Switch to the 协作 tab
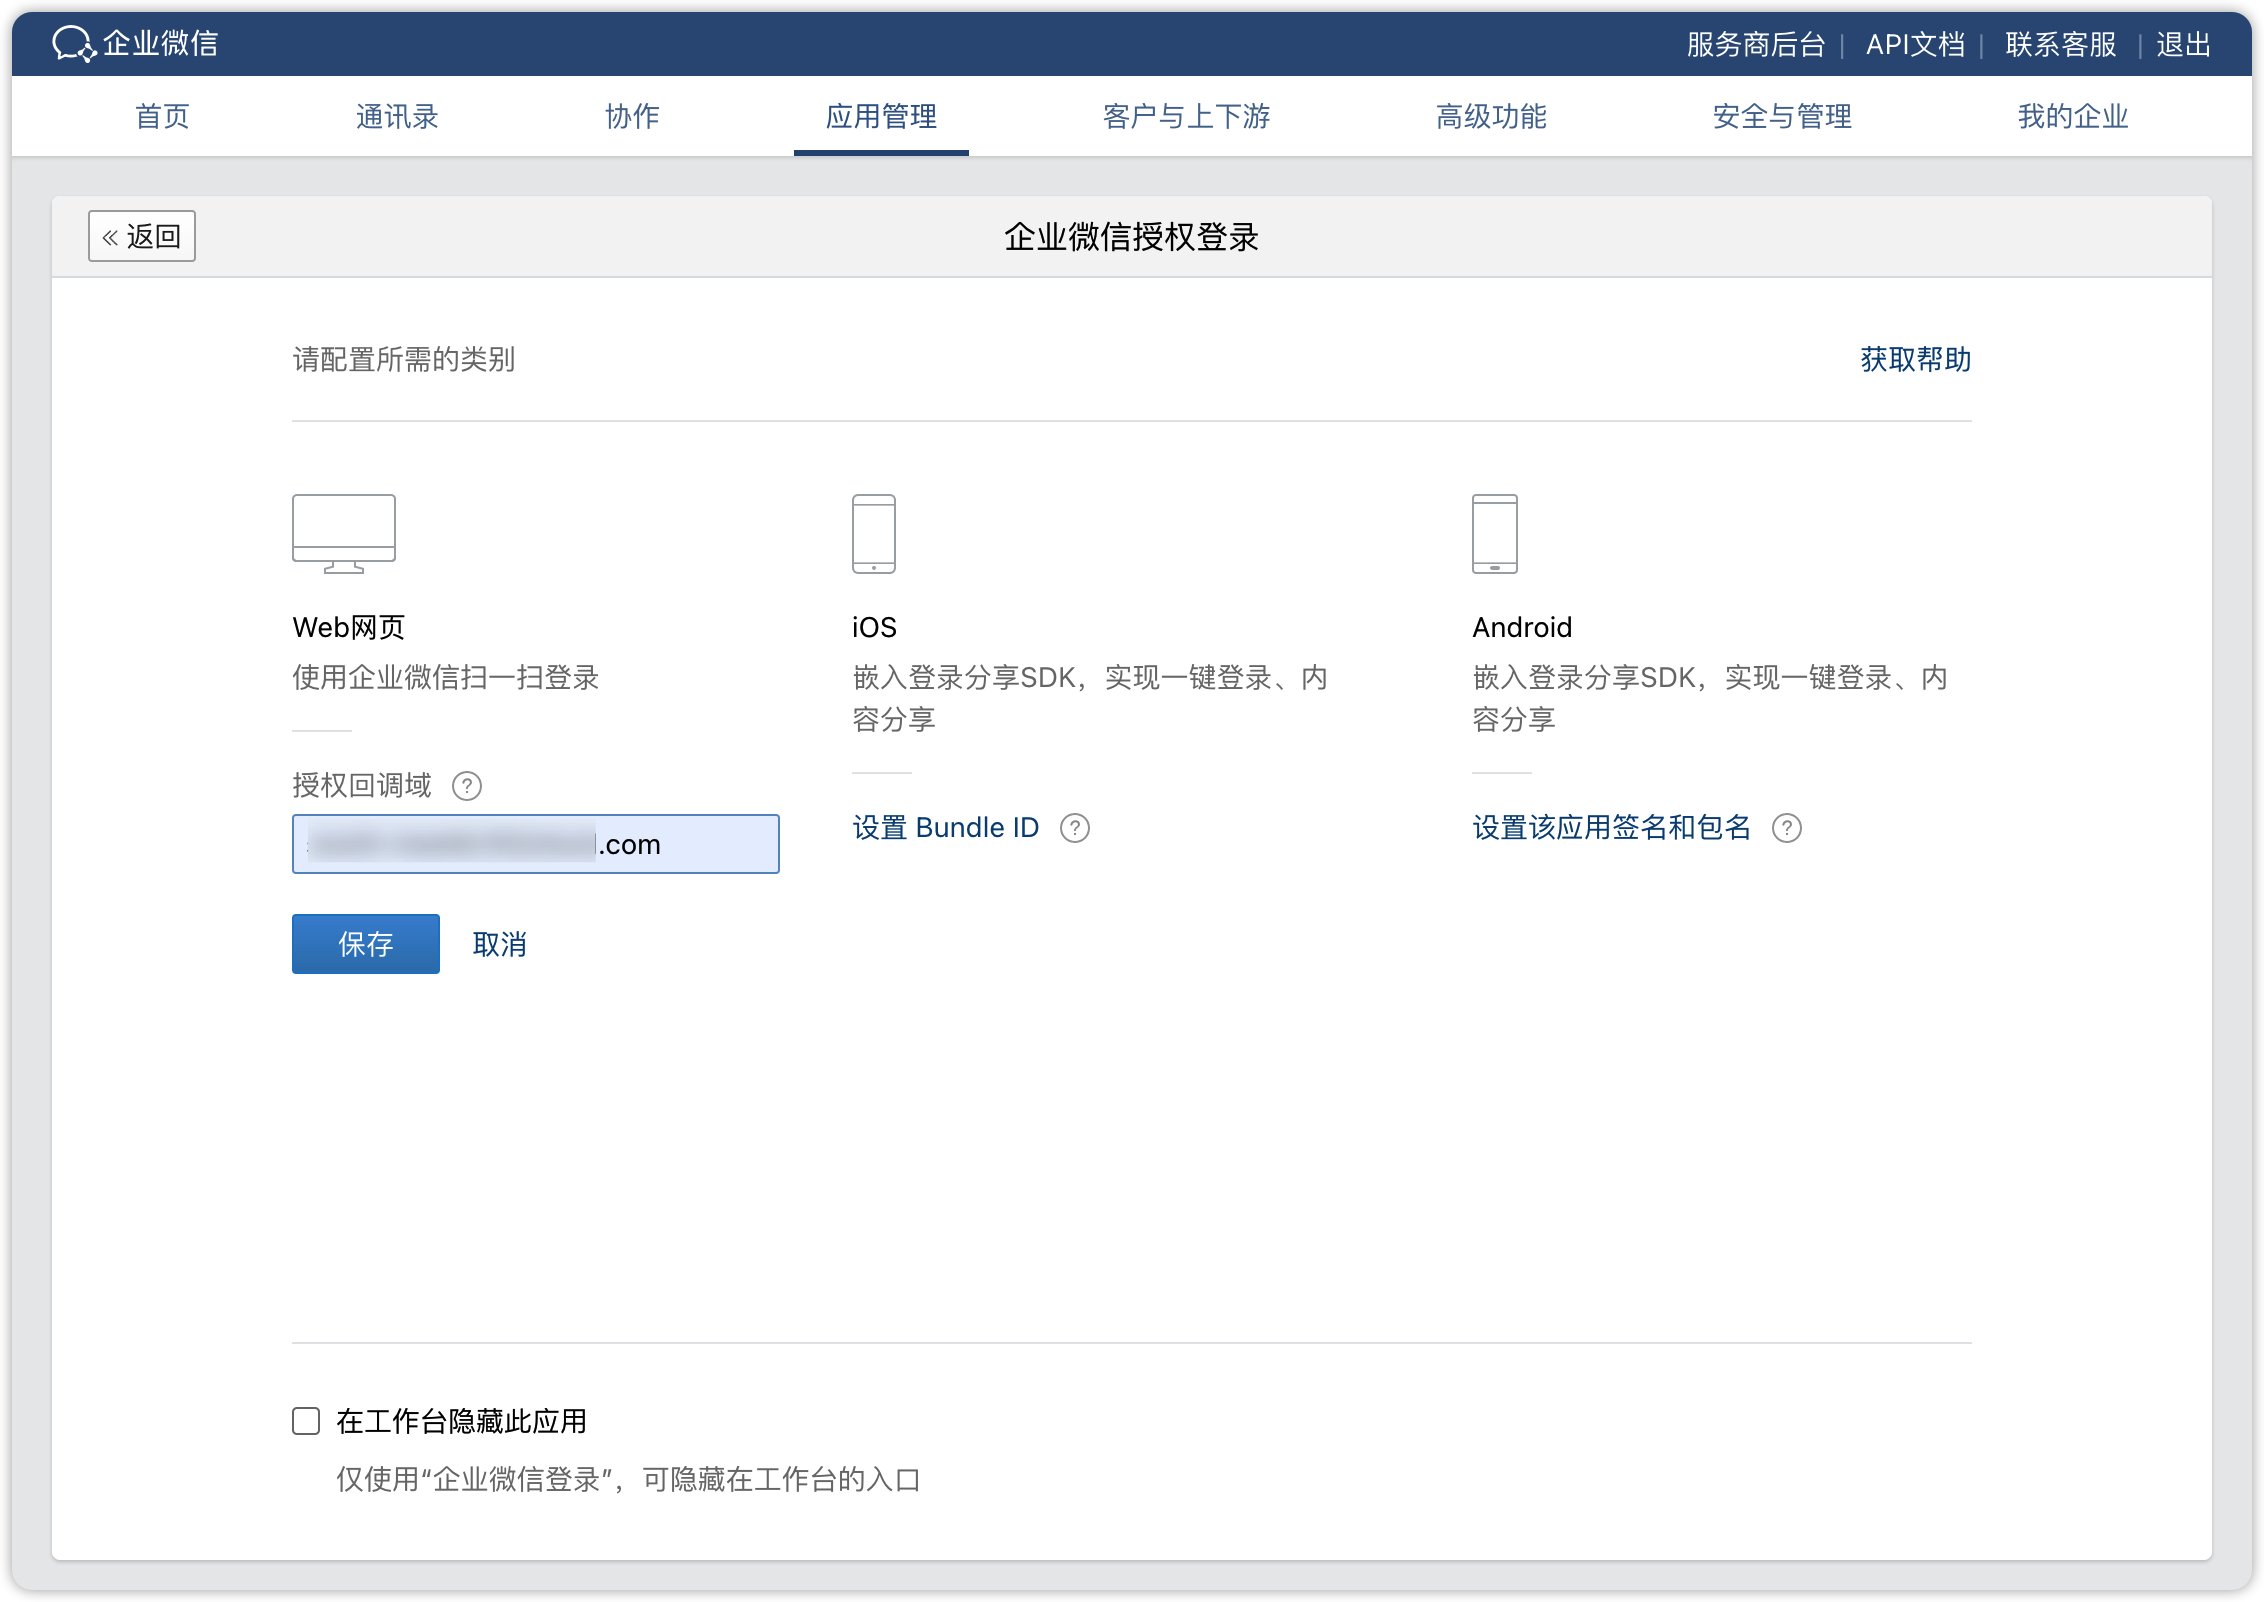The image size is (2264, 1602). tap(632, 116)
